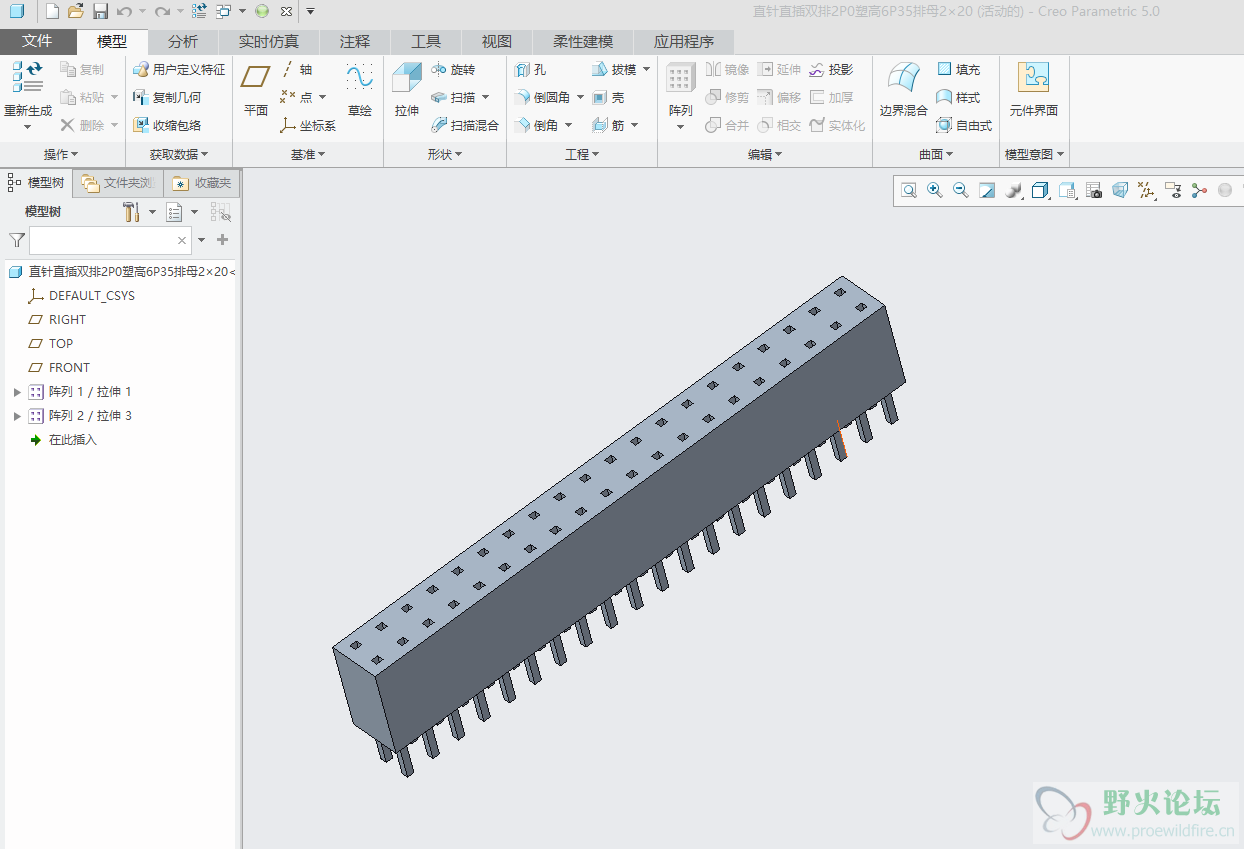Toggle the tree column display eye icon
The width and height of the screenshot is (1244, 849).
coord(221,212)
